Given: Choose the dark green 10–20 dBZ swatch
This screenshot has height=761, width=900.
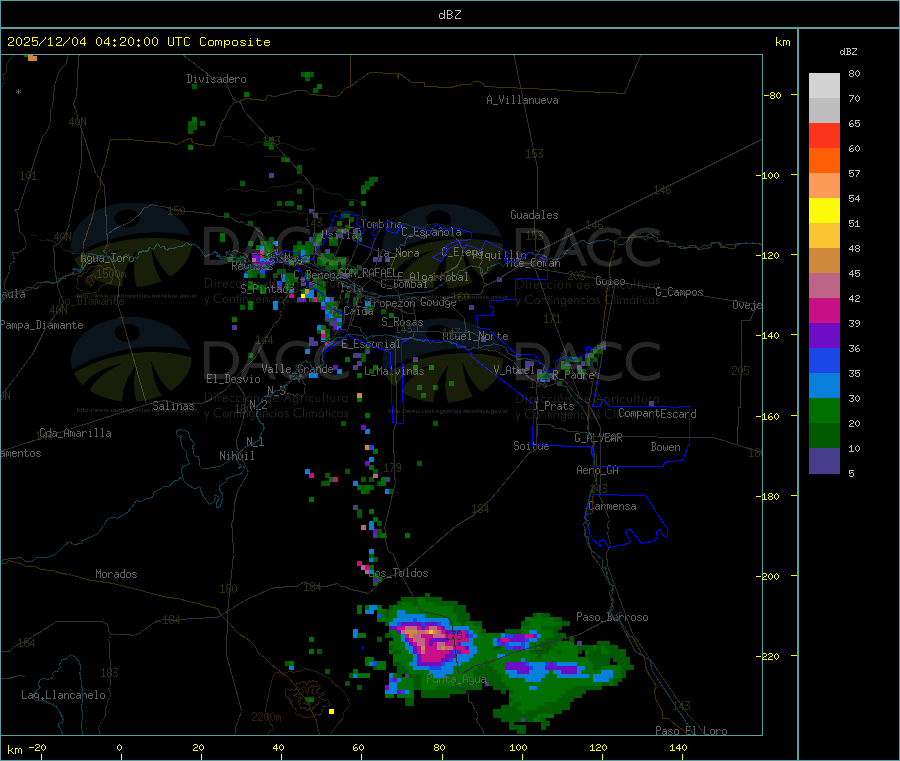Looking at the screenshot, I should (824, 436).
